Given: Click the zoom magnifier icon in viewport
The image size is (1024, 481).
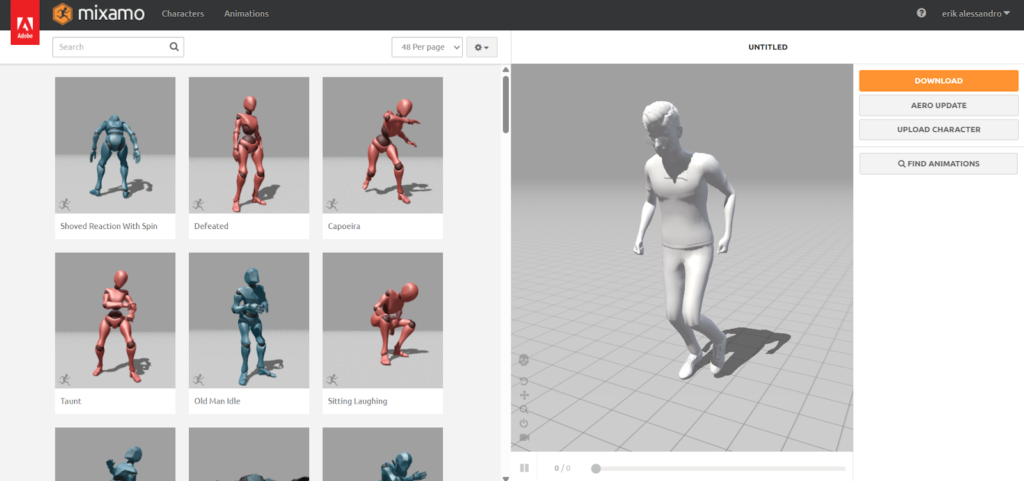Looking at the screenshot, I should pos(524,409).
